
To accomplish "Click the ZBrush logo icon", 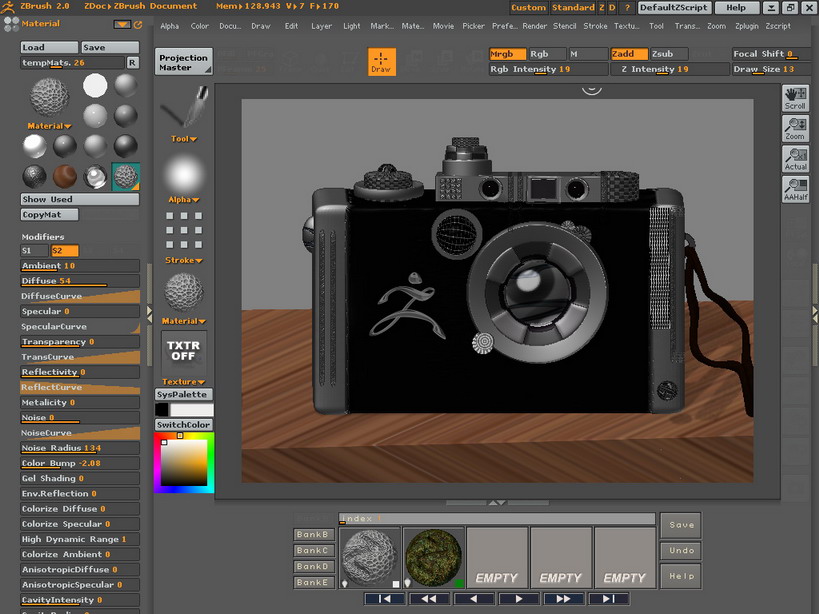I will tap(8, 6).
